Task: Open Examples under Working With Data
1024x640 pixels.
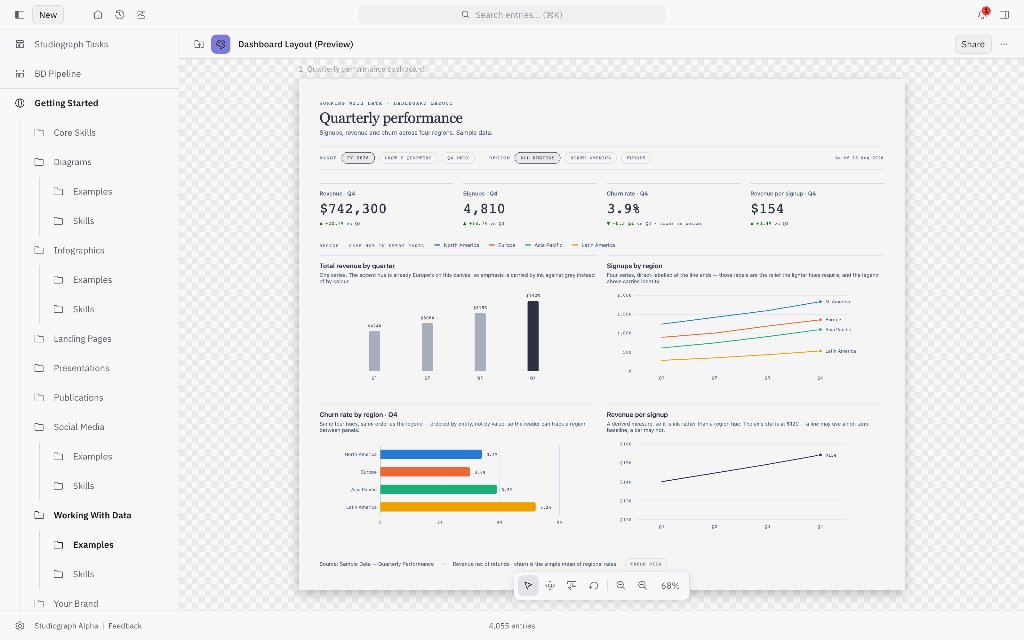Action: 93,544
